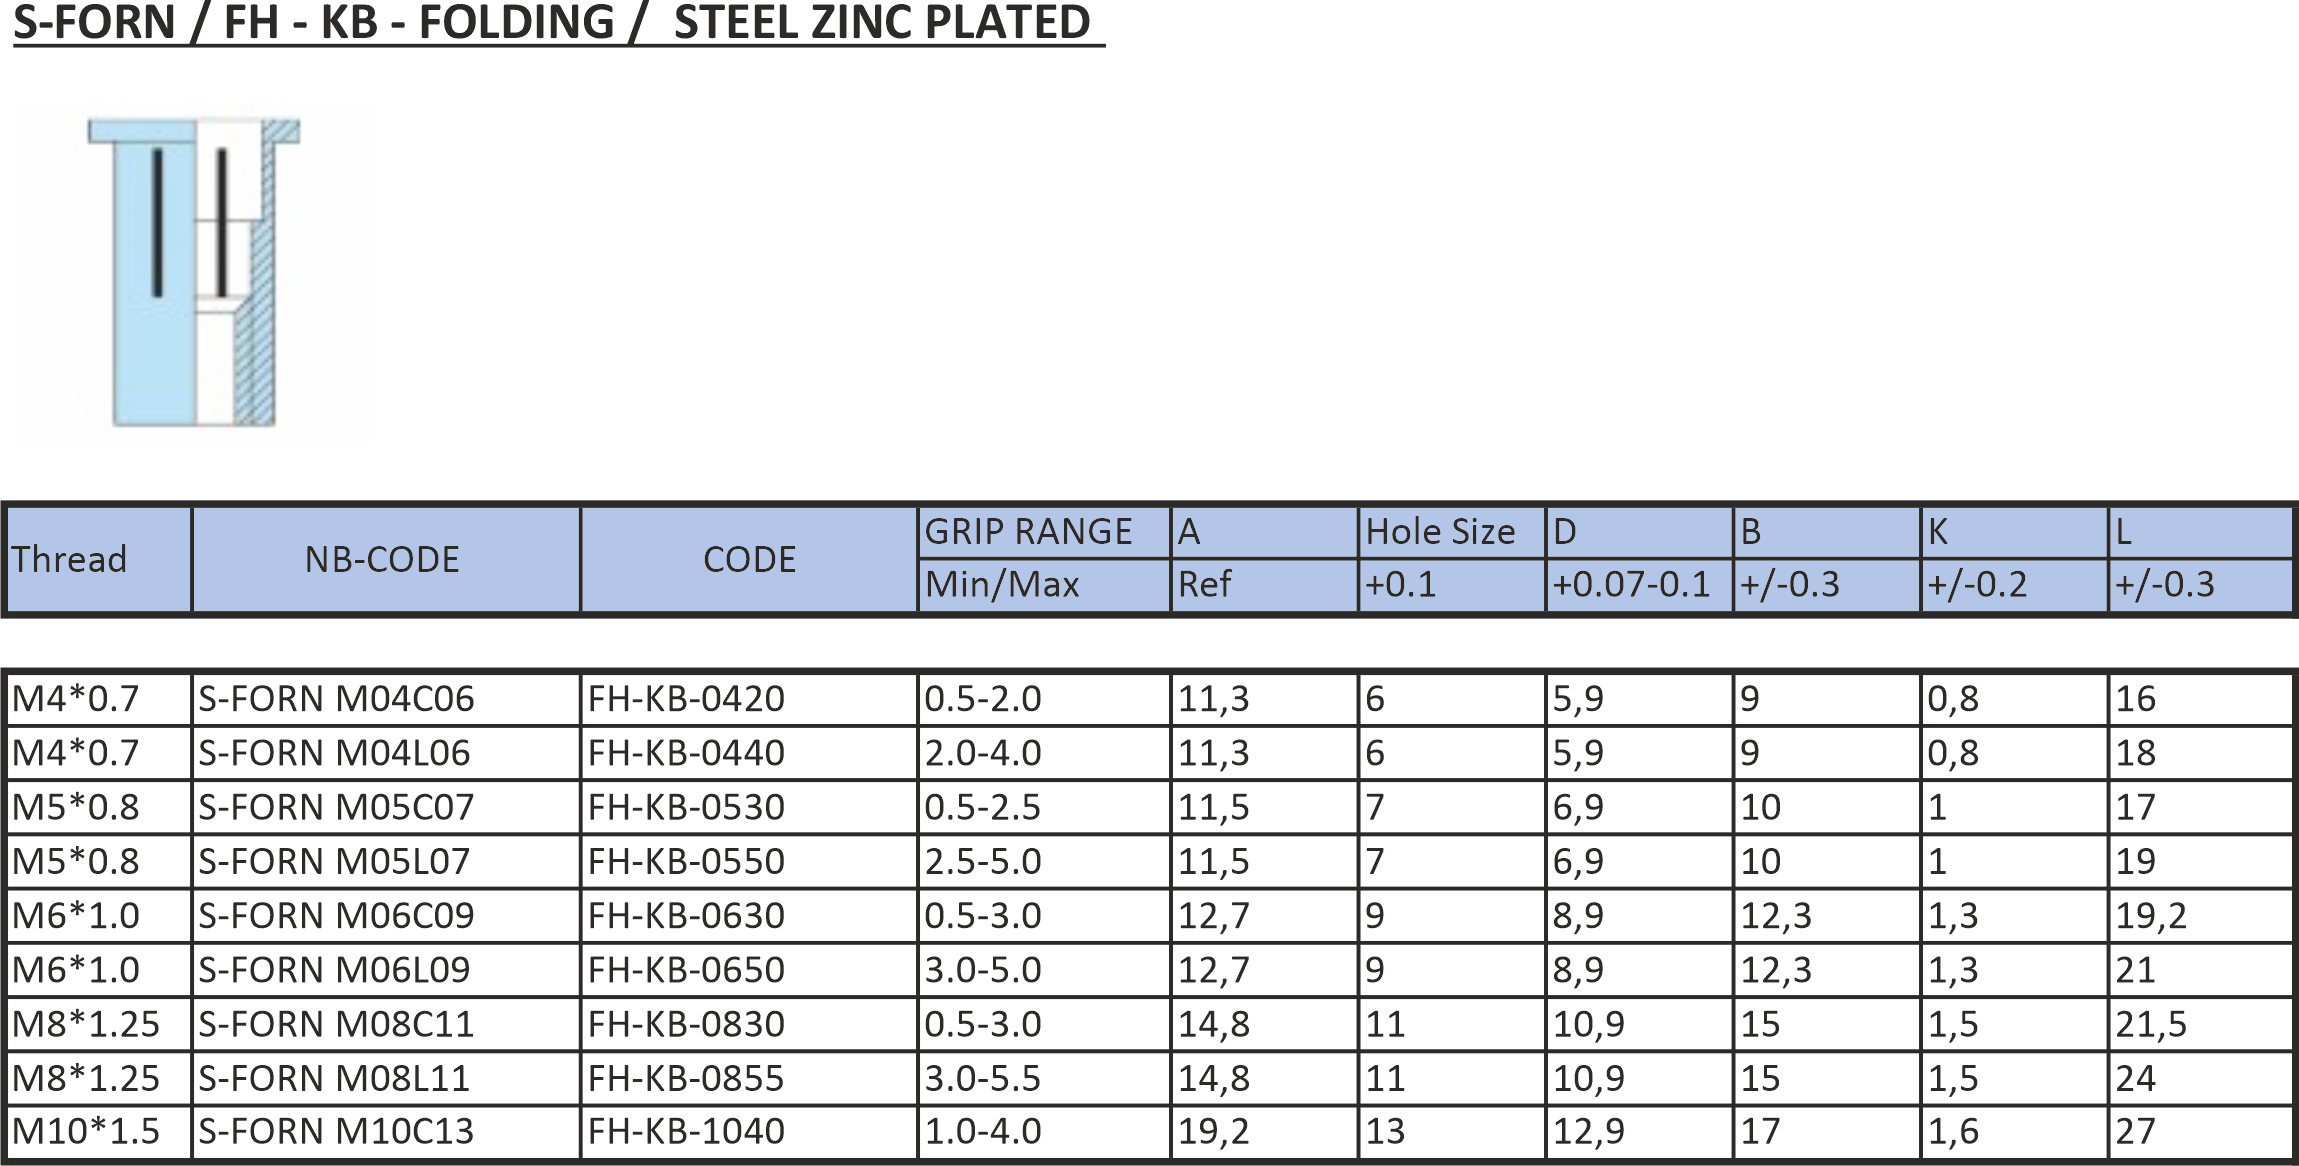The image size is (2299, 1166).
Task: Select cell S-FORN M10C13
Action: click(385, 1131)
